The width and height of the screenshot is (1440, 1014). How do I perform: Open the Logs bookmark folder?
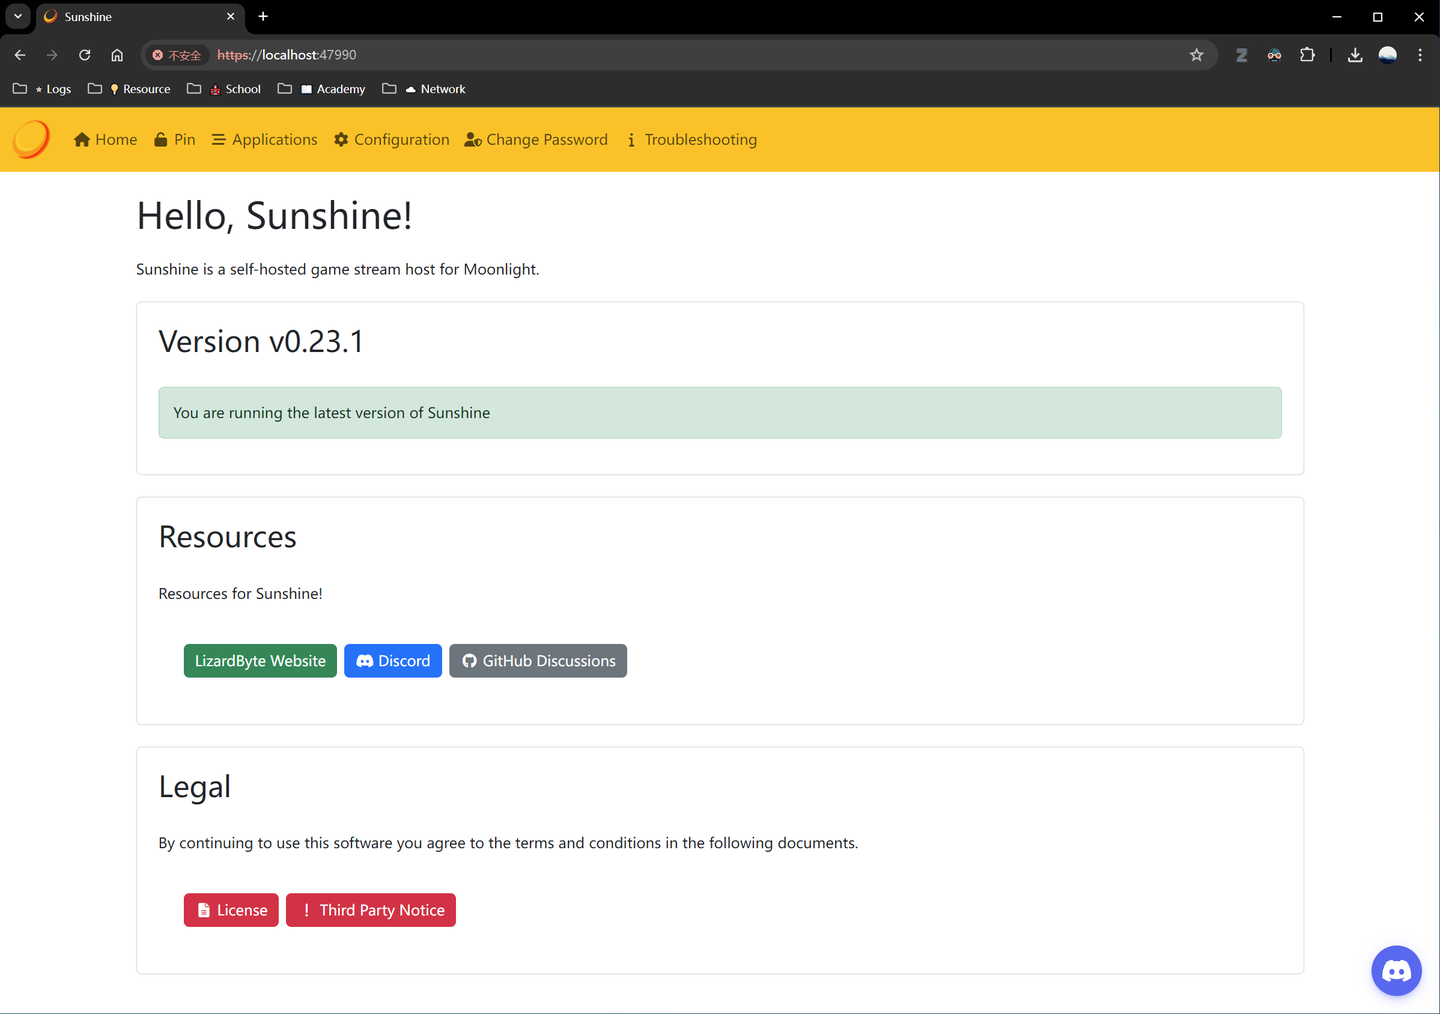[x=42, y=89]
